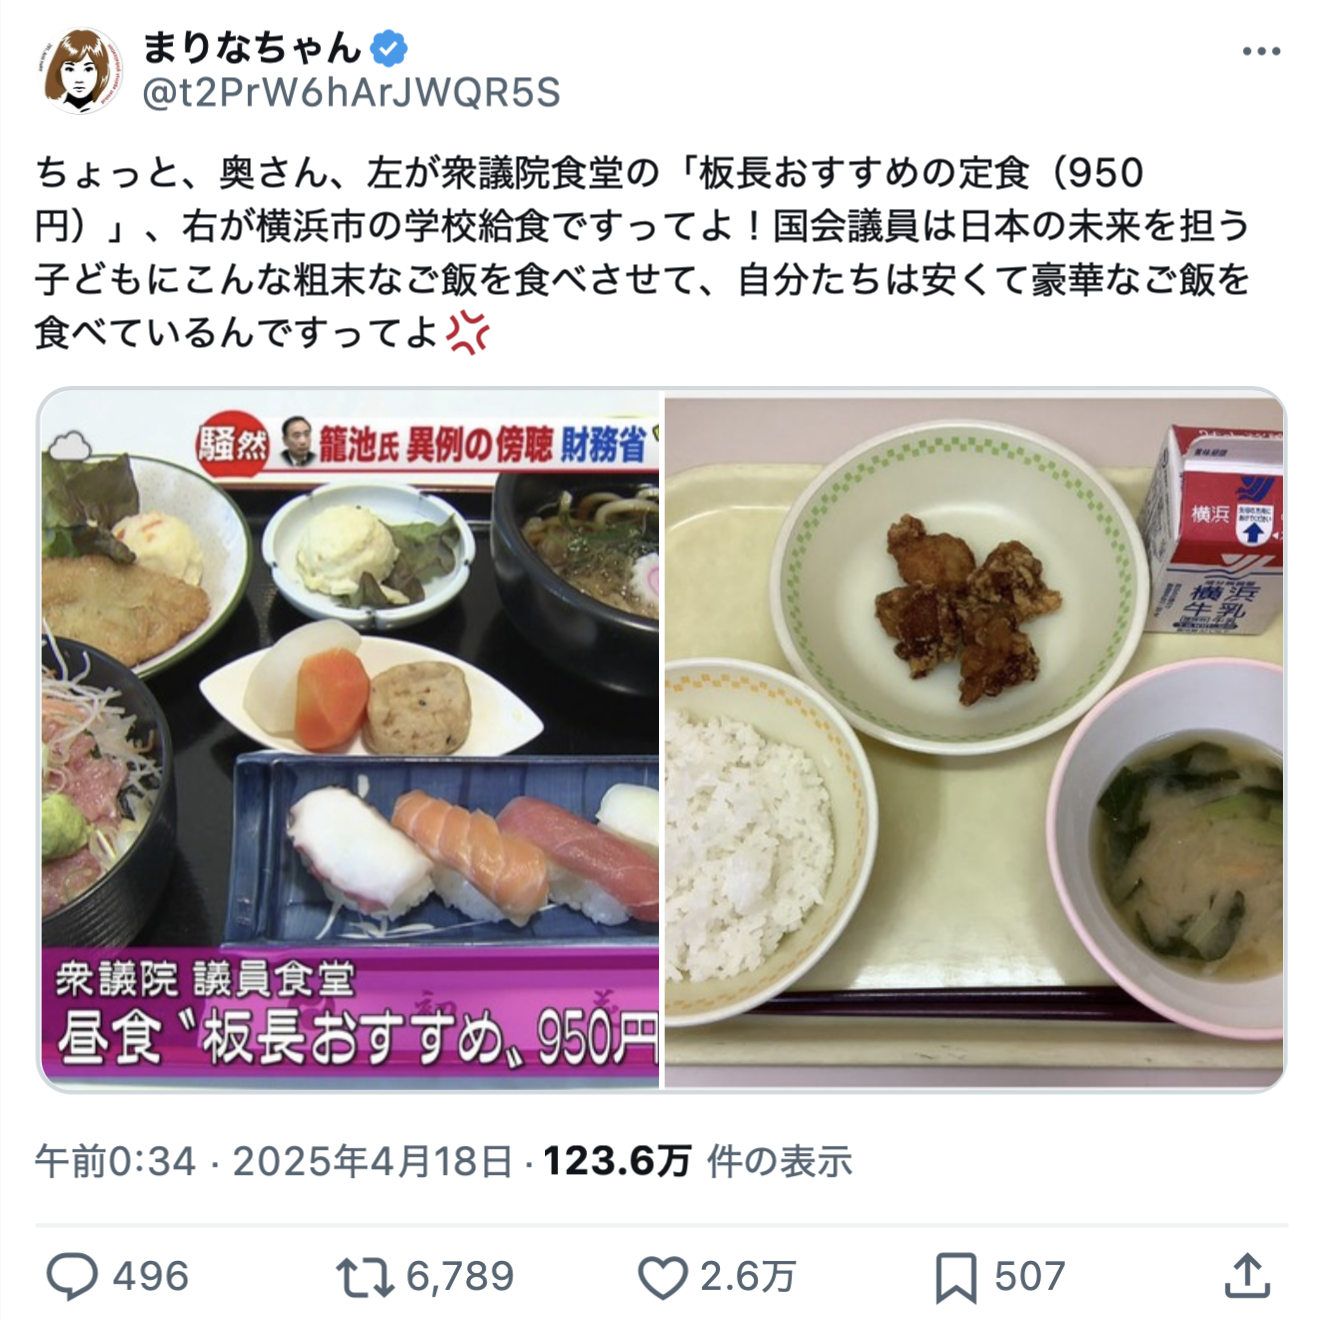Screen dimensions: 1324x1320
Task: Open the Diet cafeteria lunch photo
Action: tap(351, 740)
